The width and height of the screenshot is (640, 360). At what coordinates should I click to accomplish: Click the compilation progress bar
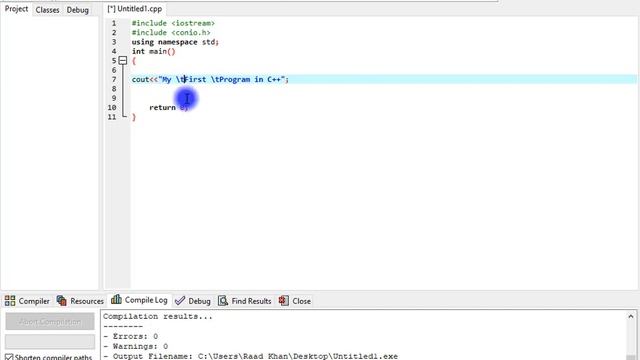pos(50,341)
